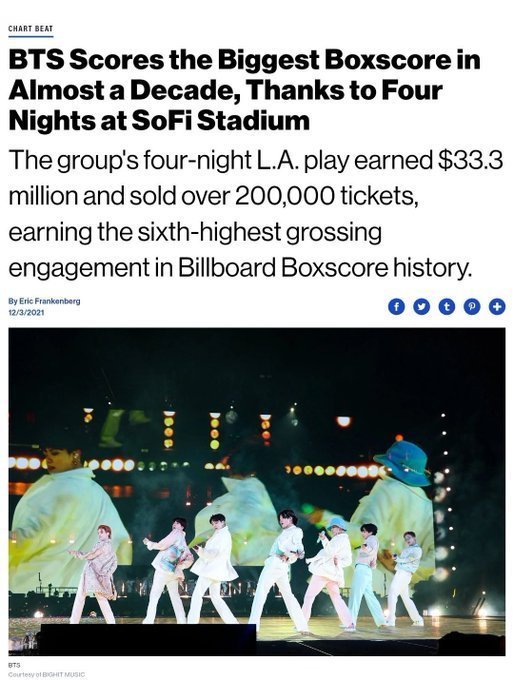Screen dimensions: 514x680
Task: Click the BTS Scores Biggest Boxscore headline
Action: coord(245,90)
